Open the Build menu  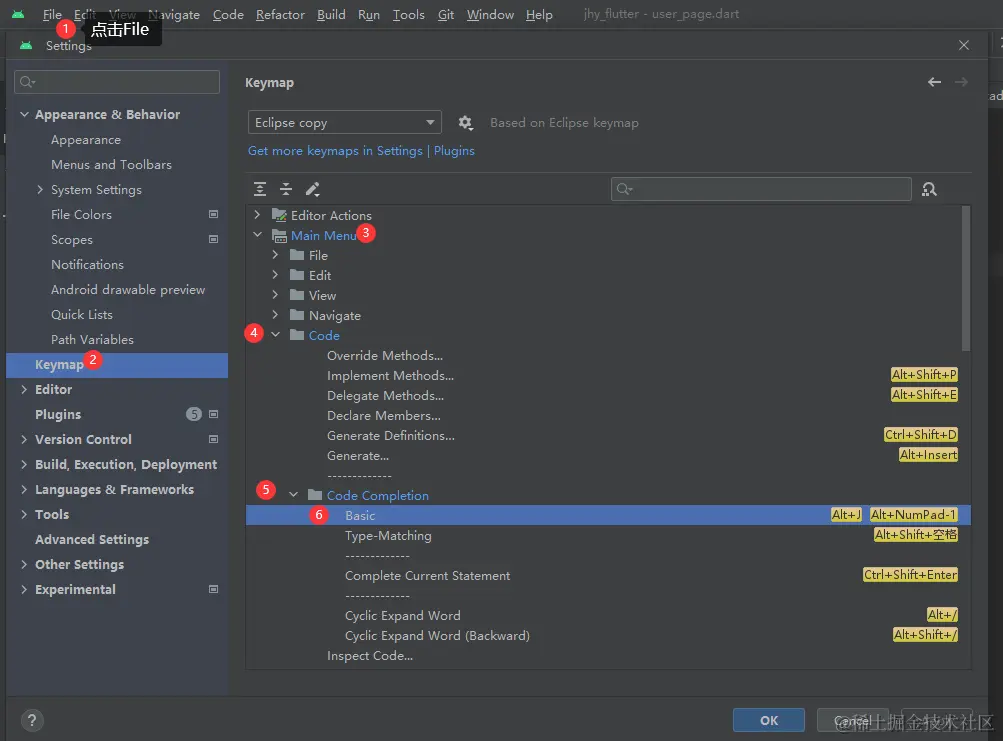click(x=331, y=14)
